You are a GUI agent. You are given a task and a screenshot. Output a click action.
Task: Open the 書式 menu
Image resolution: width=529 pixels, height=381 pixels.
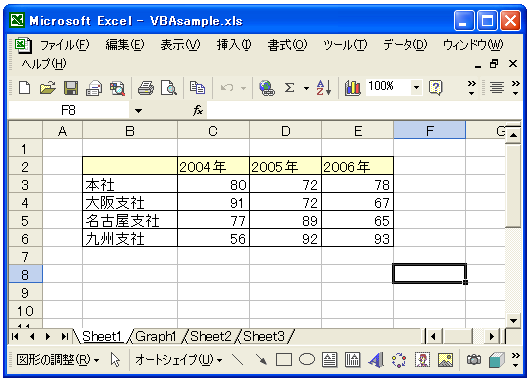287,45
